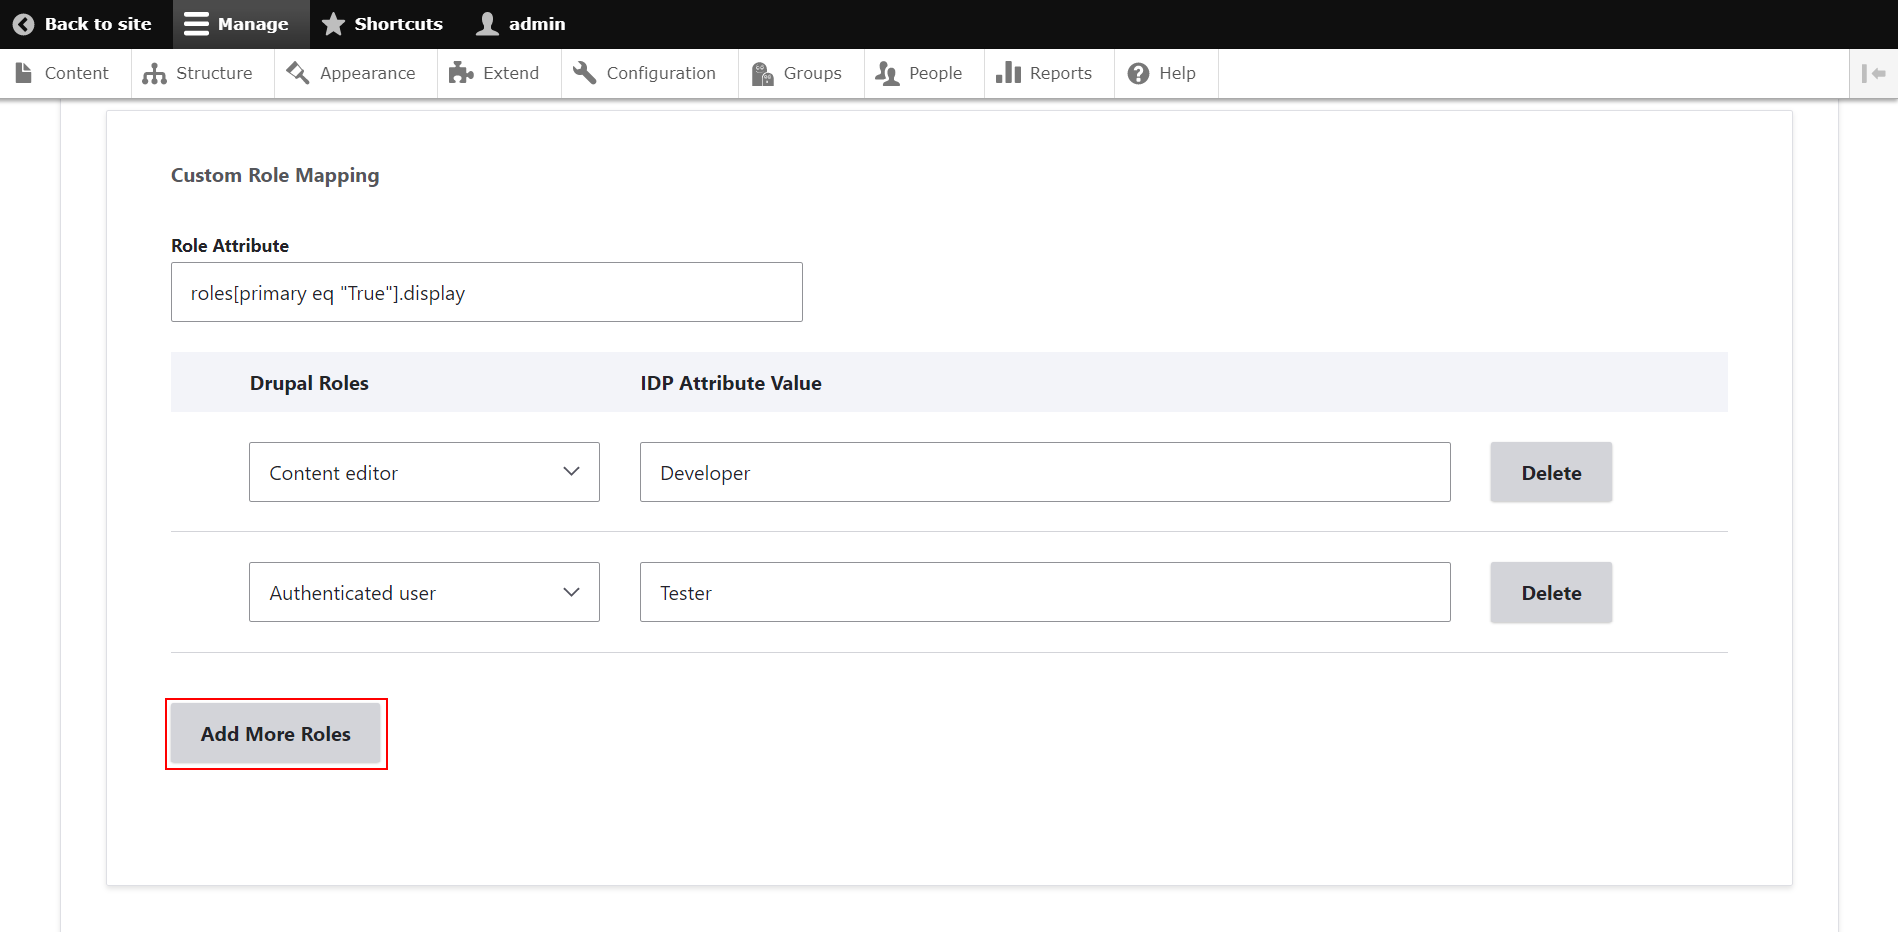Viewport: 1898px width, 932px height.
Task: Open Extend via its puzzle icon
Action: 461,73
